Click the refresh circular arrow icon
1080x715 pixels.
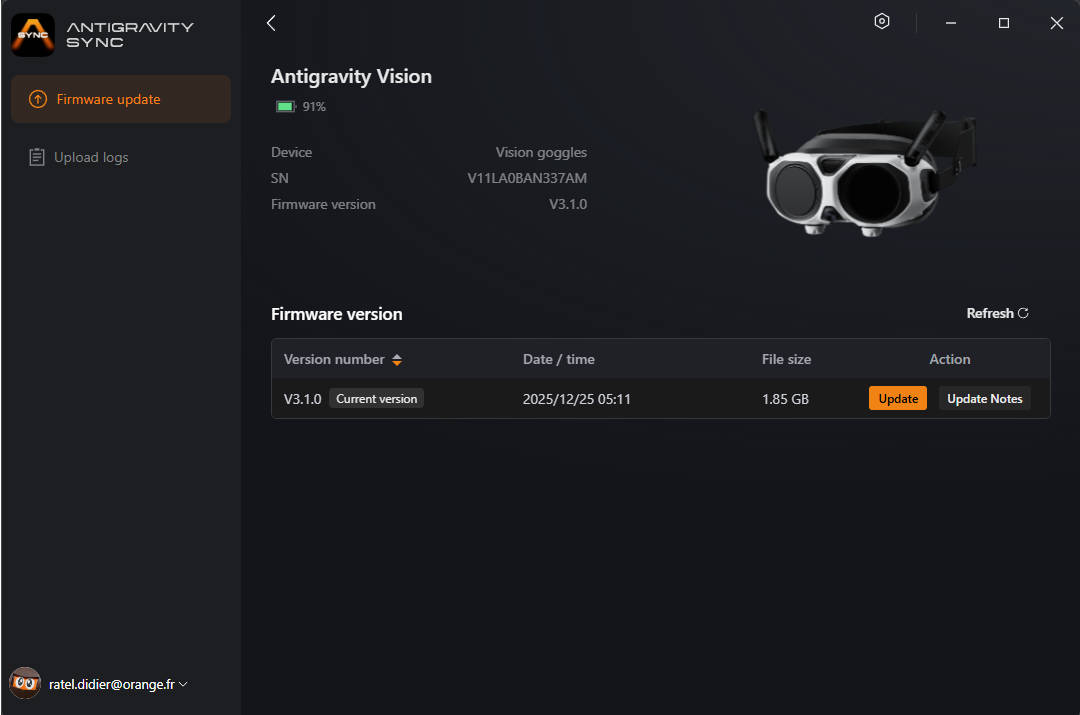1024,313
